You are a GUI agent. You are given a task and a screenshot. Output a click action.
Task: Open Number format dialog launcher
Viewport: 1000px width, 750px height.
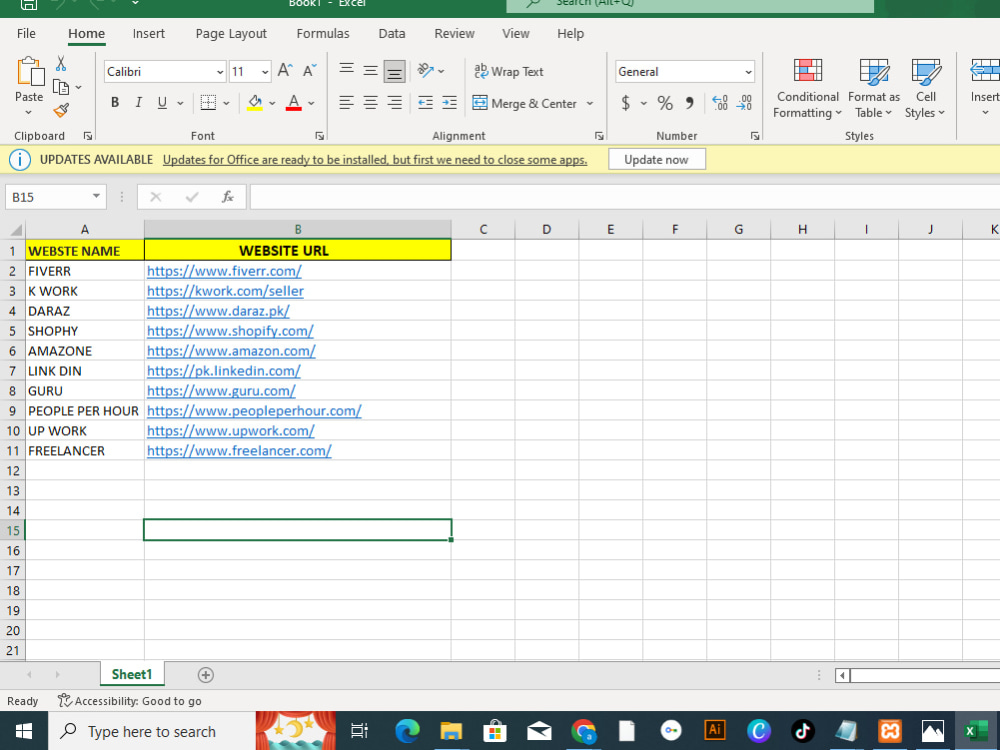point(754,136)
